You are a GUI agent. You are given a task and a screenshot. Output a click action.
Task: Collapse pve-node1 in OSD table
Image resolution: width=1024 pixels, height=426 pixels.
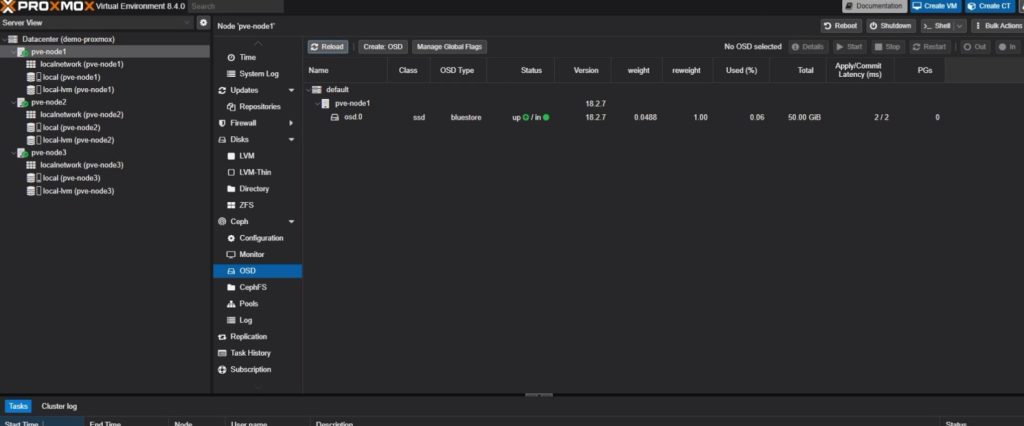[x=317, y=103]
